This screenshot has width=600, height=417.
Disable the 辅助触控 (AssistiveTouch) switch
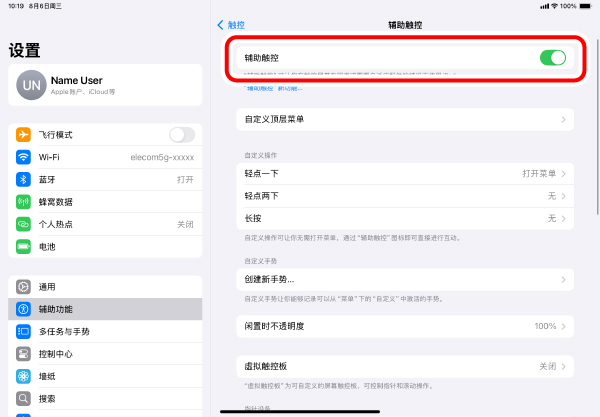coord(552,58)
